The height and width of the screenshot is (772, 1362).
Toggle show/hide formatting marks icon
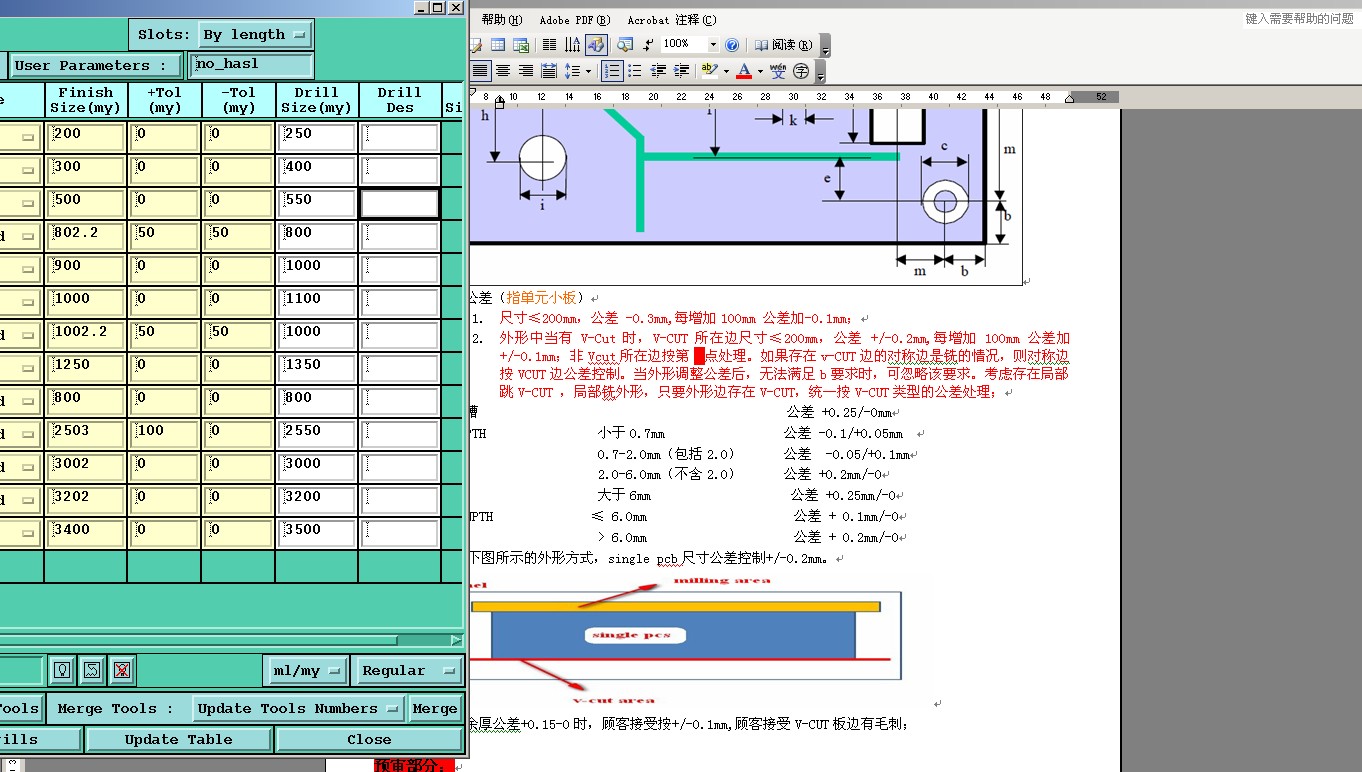(649, 44)
